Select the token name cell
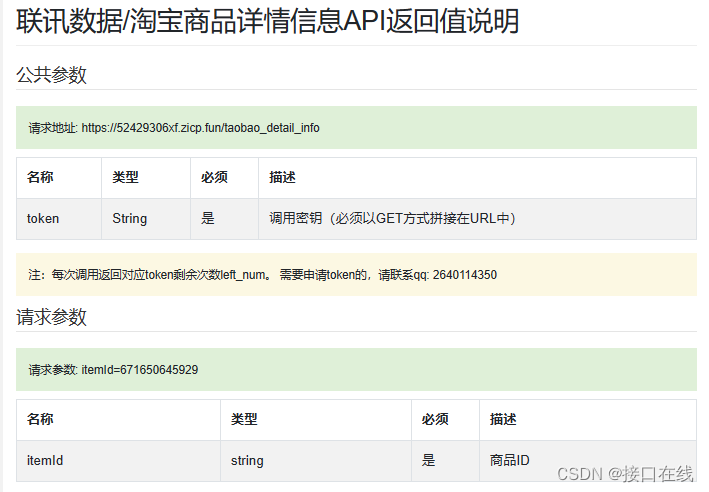709x492 pixels. tap(59, 219)
